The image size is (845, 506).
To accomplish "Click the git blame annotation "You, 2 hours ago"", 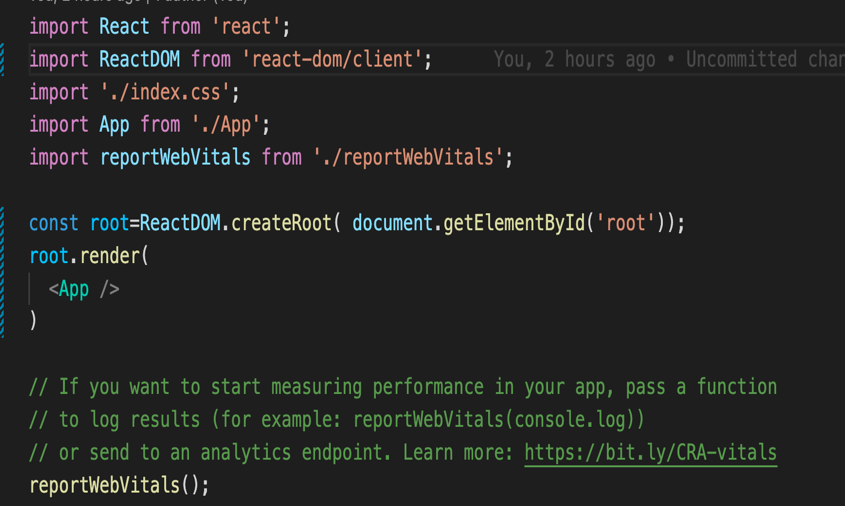I will point(574,60).
